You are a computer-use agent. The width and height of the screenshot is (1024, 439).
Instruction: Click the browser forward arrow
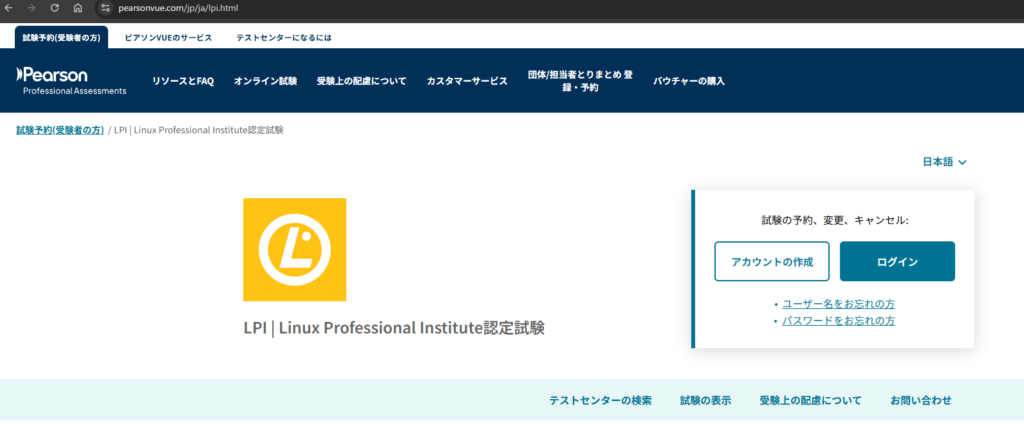pyautogui.click(x=31, y=7)
